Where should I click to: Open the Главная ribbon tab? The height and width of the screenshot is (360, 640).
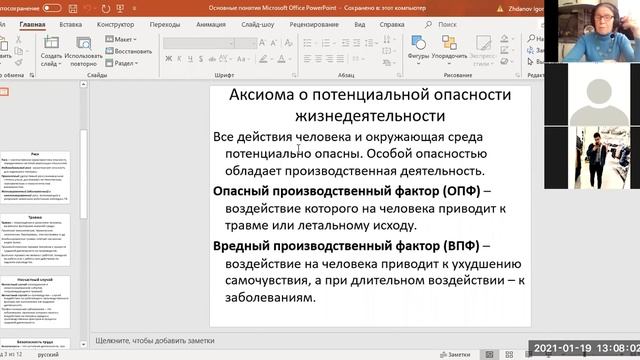[32, 24]
